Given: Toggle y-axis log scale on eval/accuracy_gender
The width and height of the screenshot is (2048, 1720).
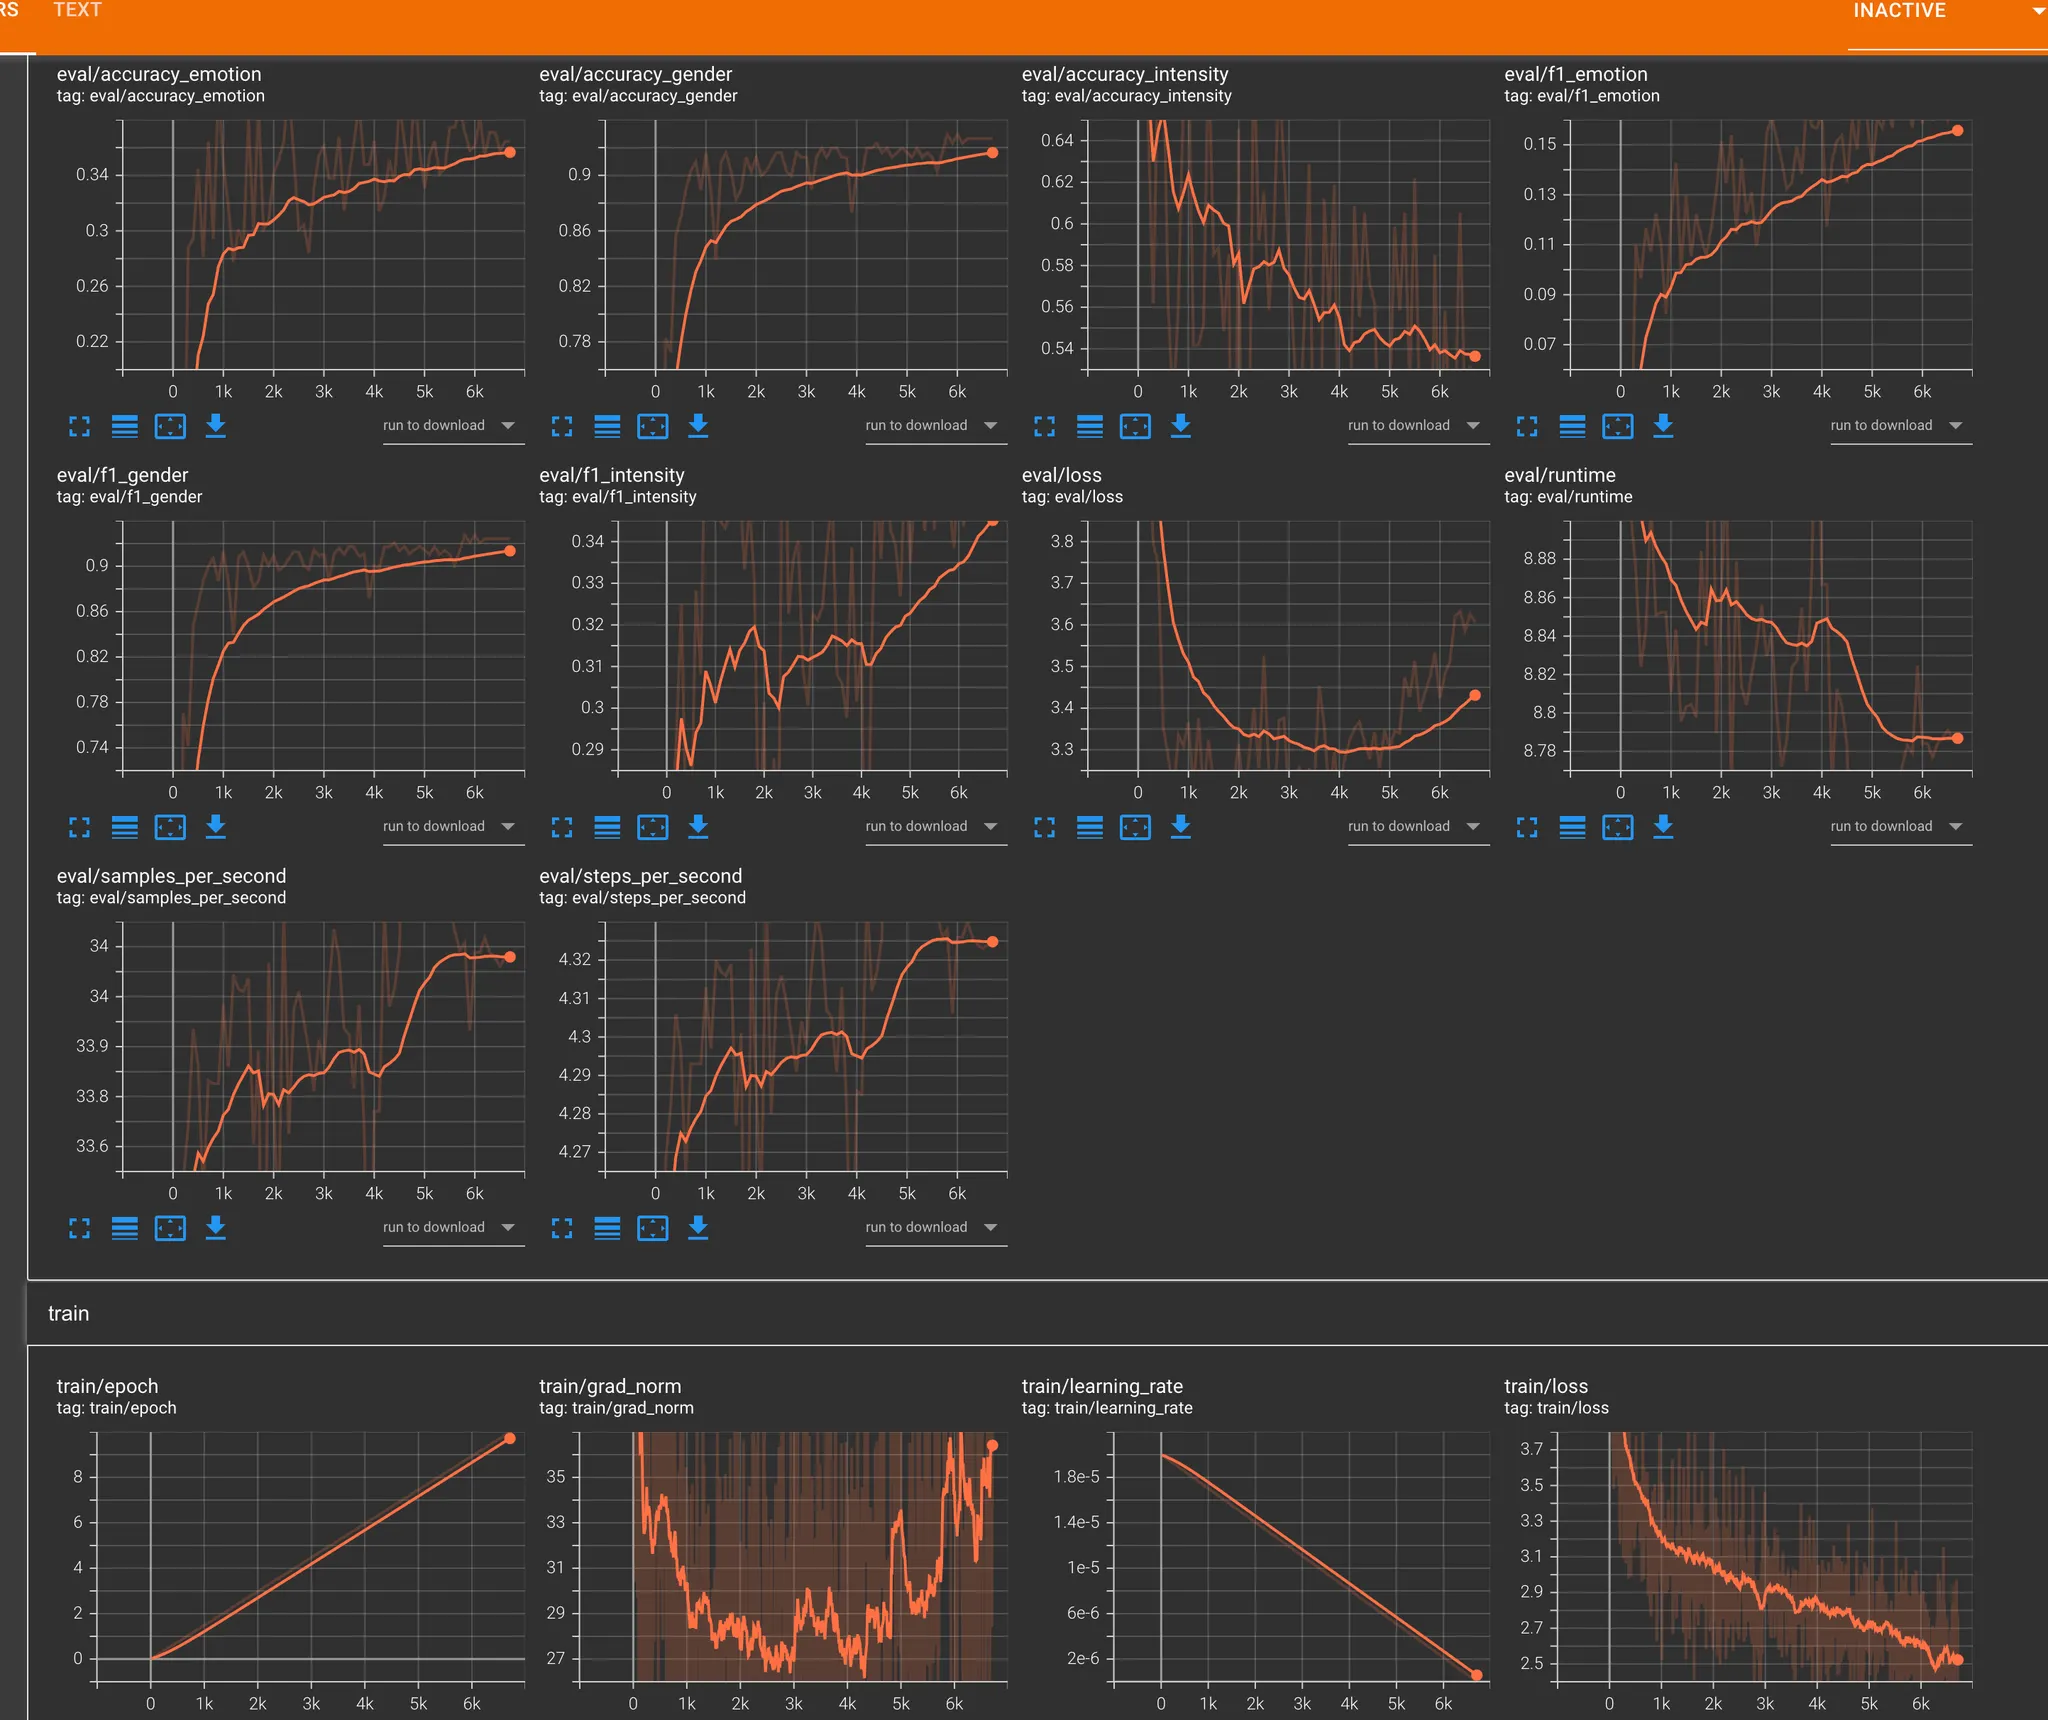Looking at the screenshot, I should point(607,427).
